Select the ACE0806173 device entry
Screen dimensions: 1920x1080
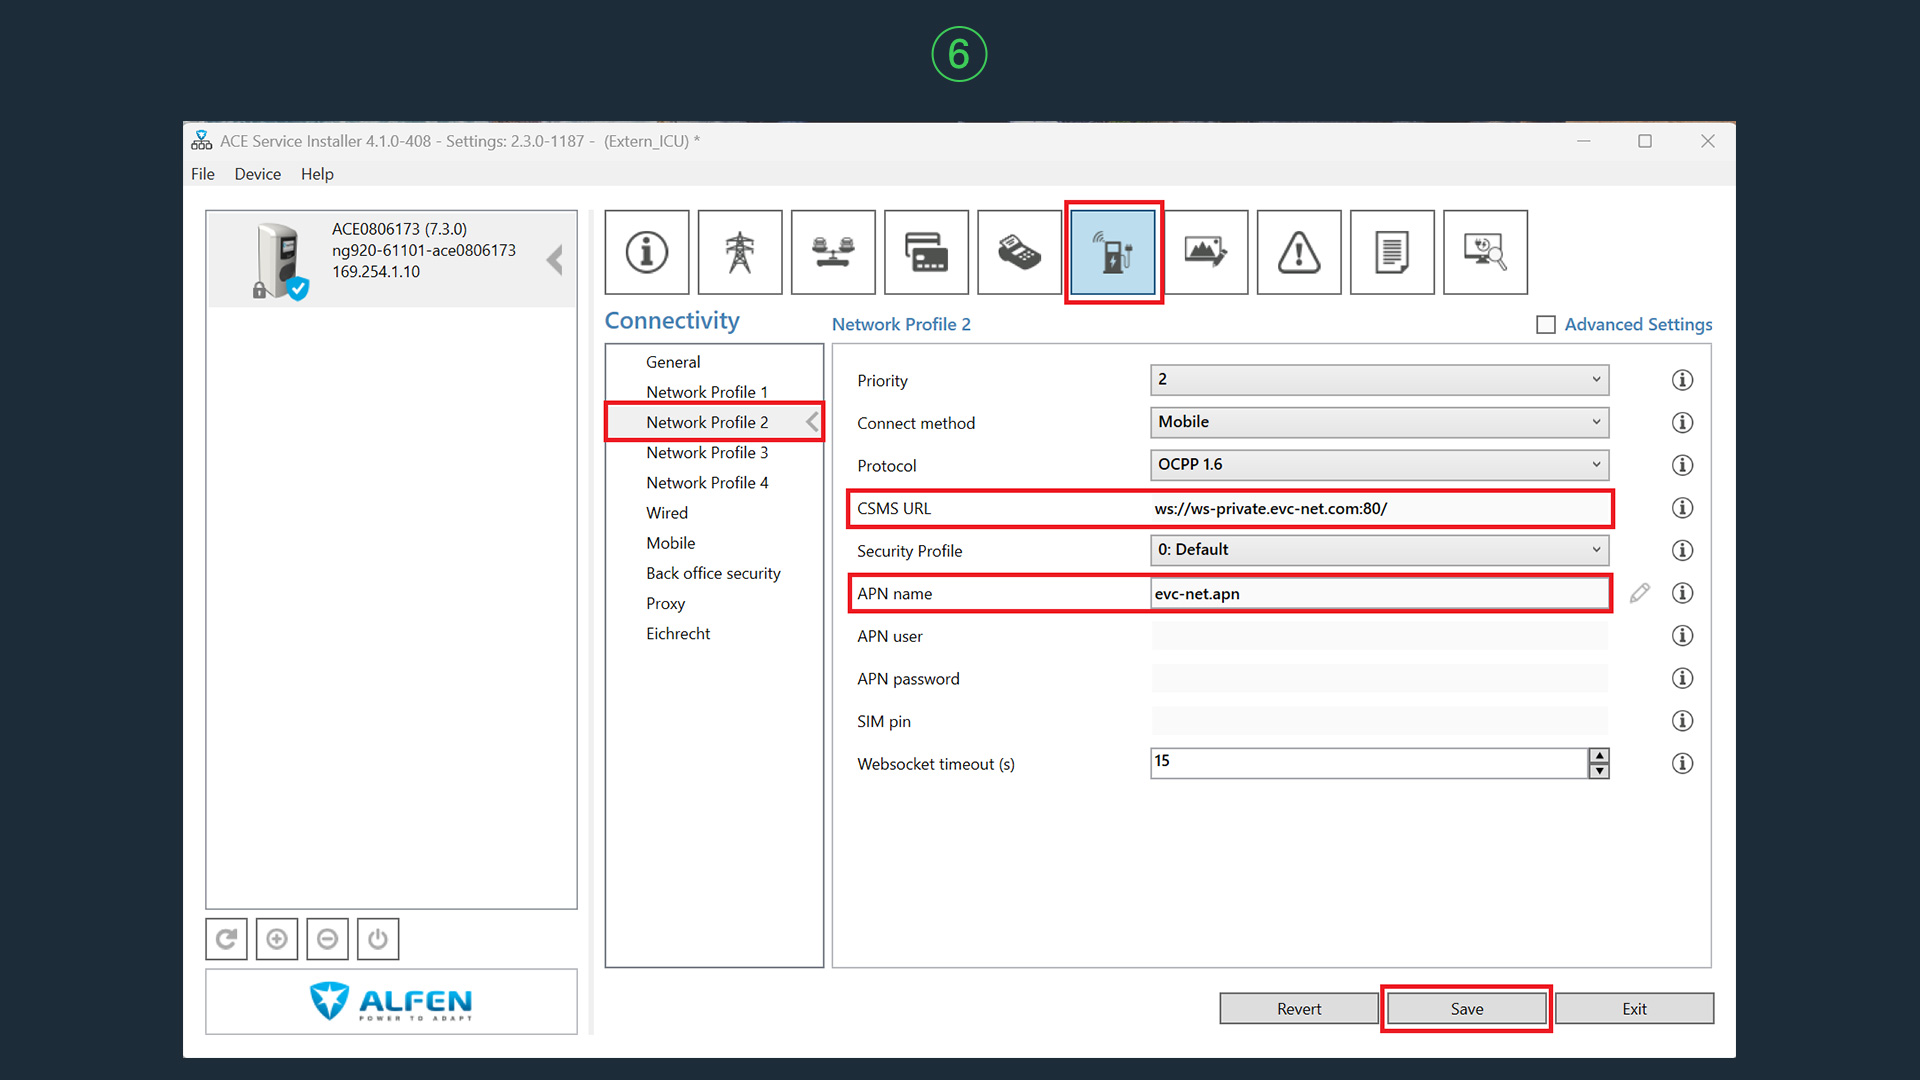point(391,259)
